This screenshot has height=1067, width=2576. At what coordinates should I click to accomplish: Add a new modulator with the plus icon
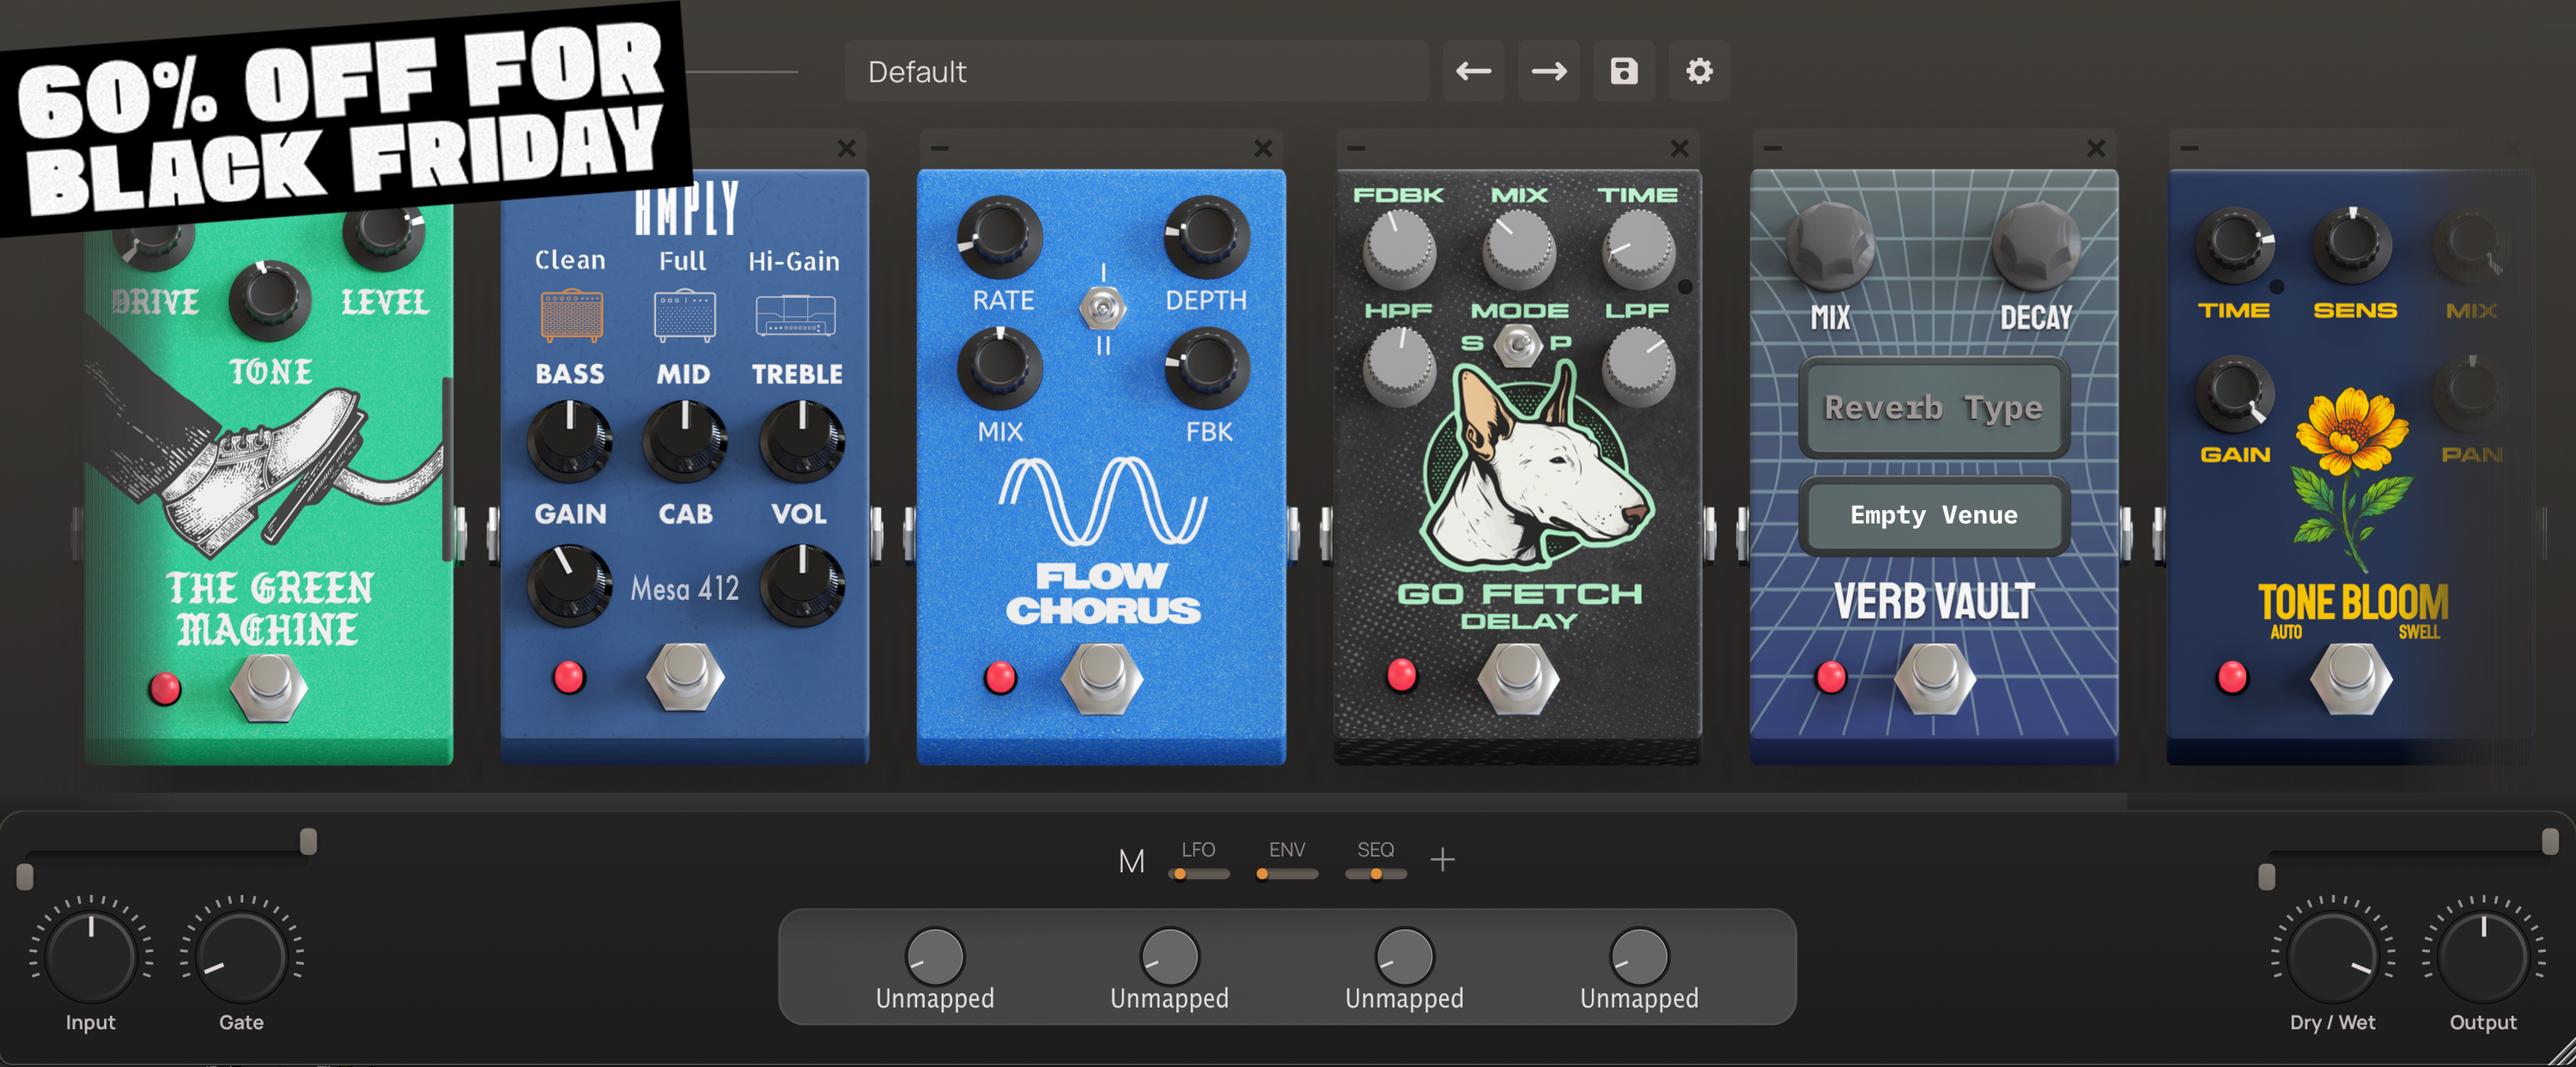click(1443, 858)
